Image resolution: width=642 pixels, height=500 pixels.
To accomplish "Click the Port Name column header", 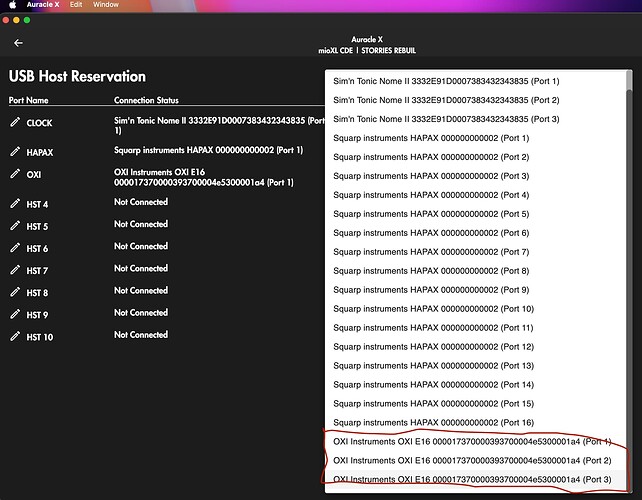I will click(x=28, y=100).
